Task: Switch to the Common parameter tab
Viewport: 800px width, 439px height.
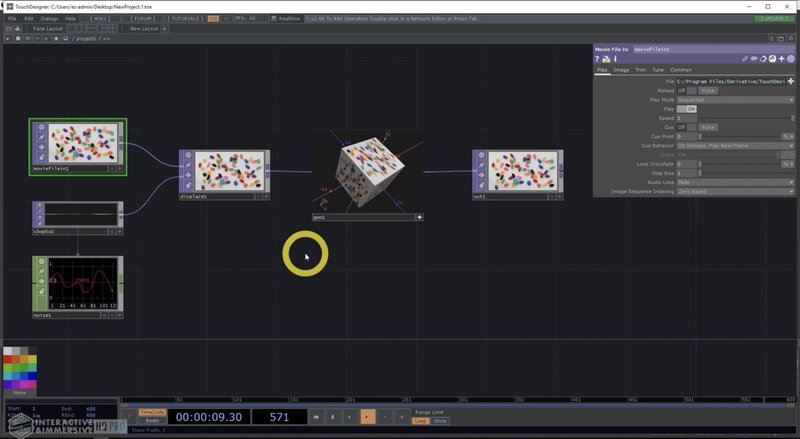Action: pyautogui.click(x=681, y=70)
